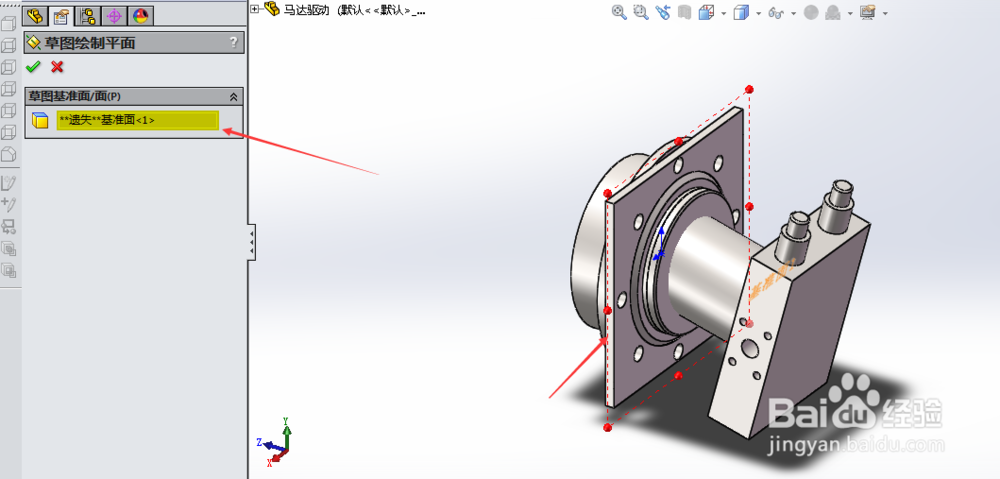Screen dimensions: 1000x479
Task: Click the plus-pencil sketch icon in left toolbar
Action: (9, 205)
